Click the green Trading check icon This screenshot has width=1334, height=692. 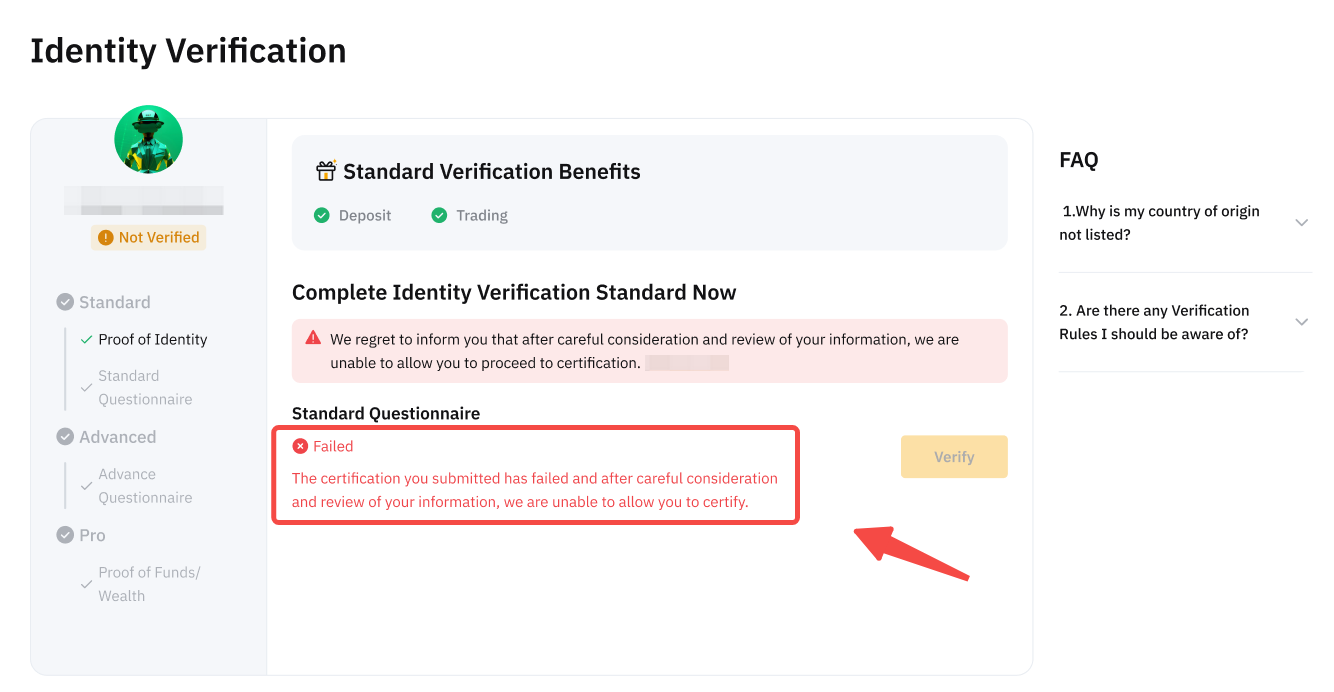[x=439, y=215]
